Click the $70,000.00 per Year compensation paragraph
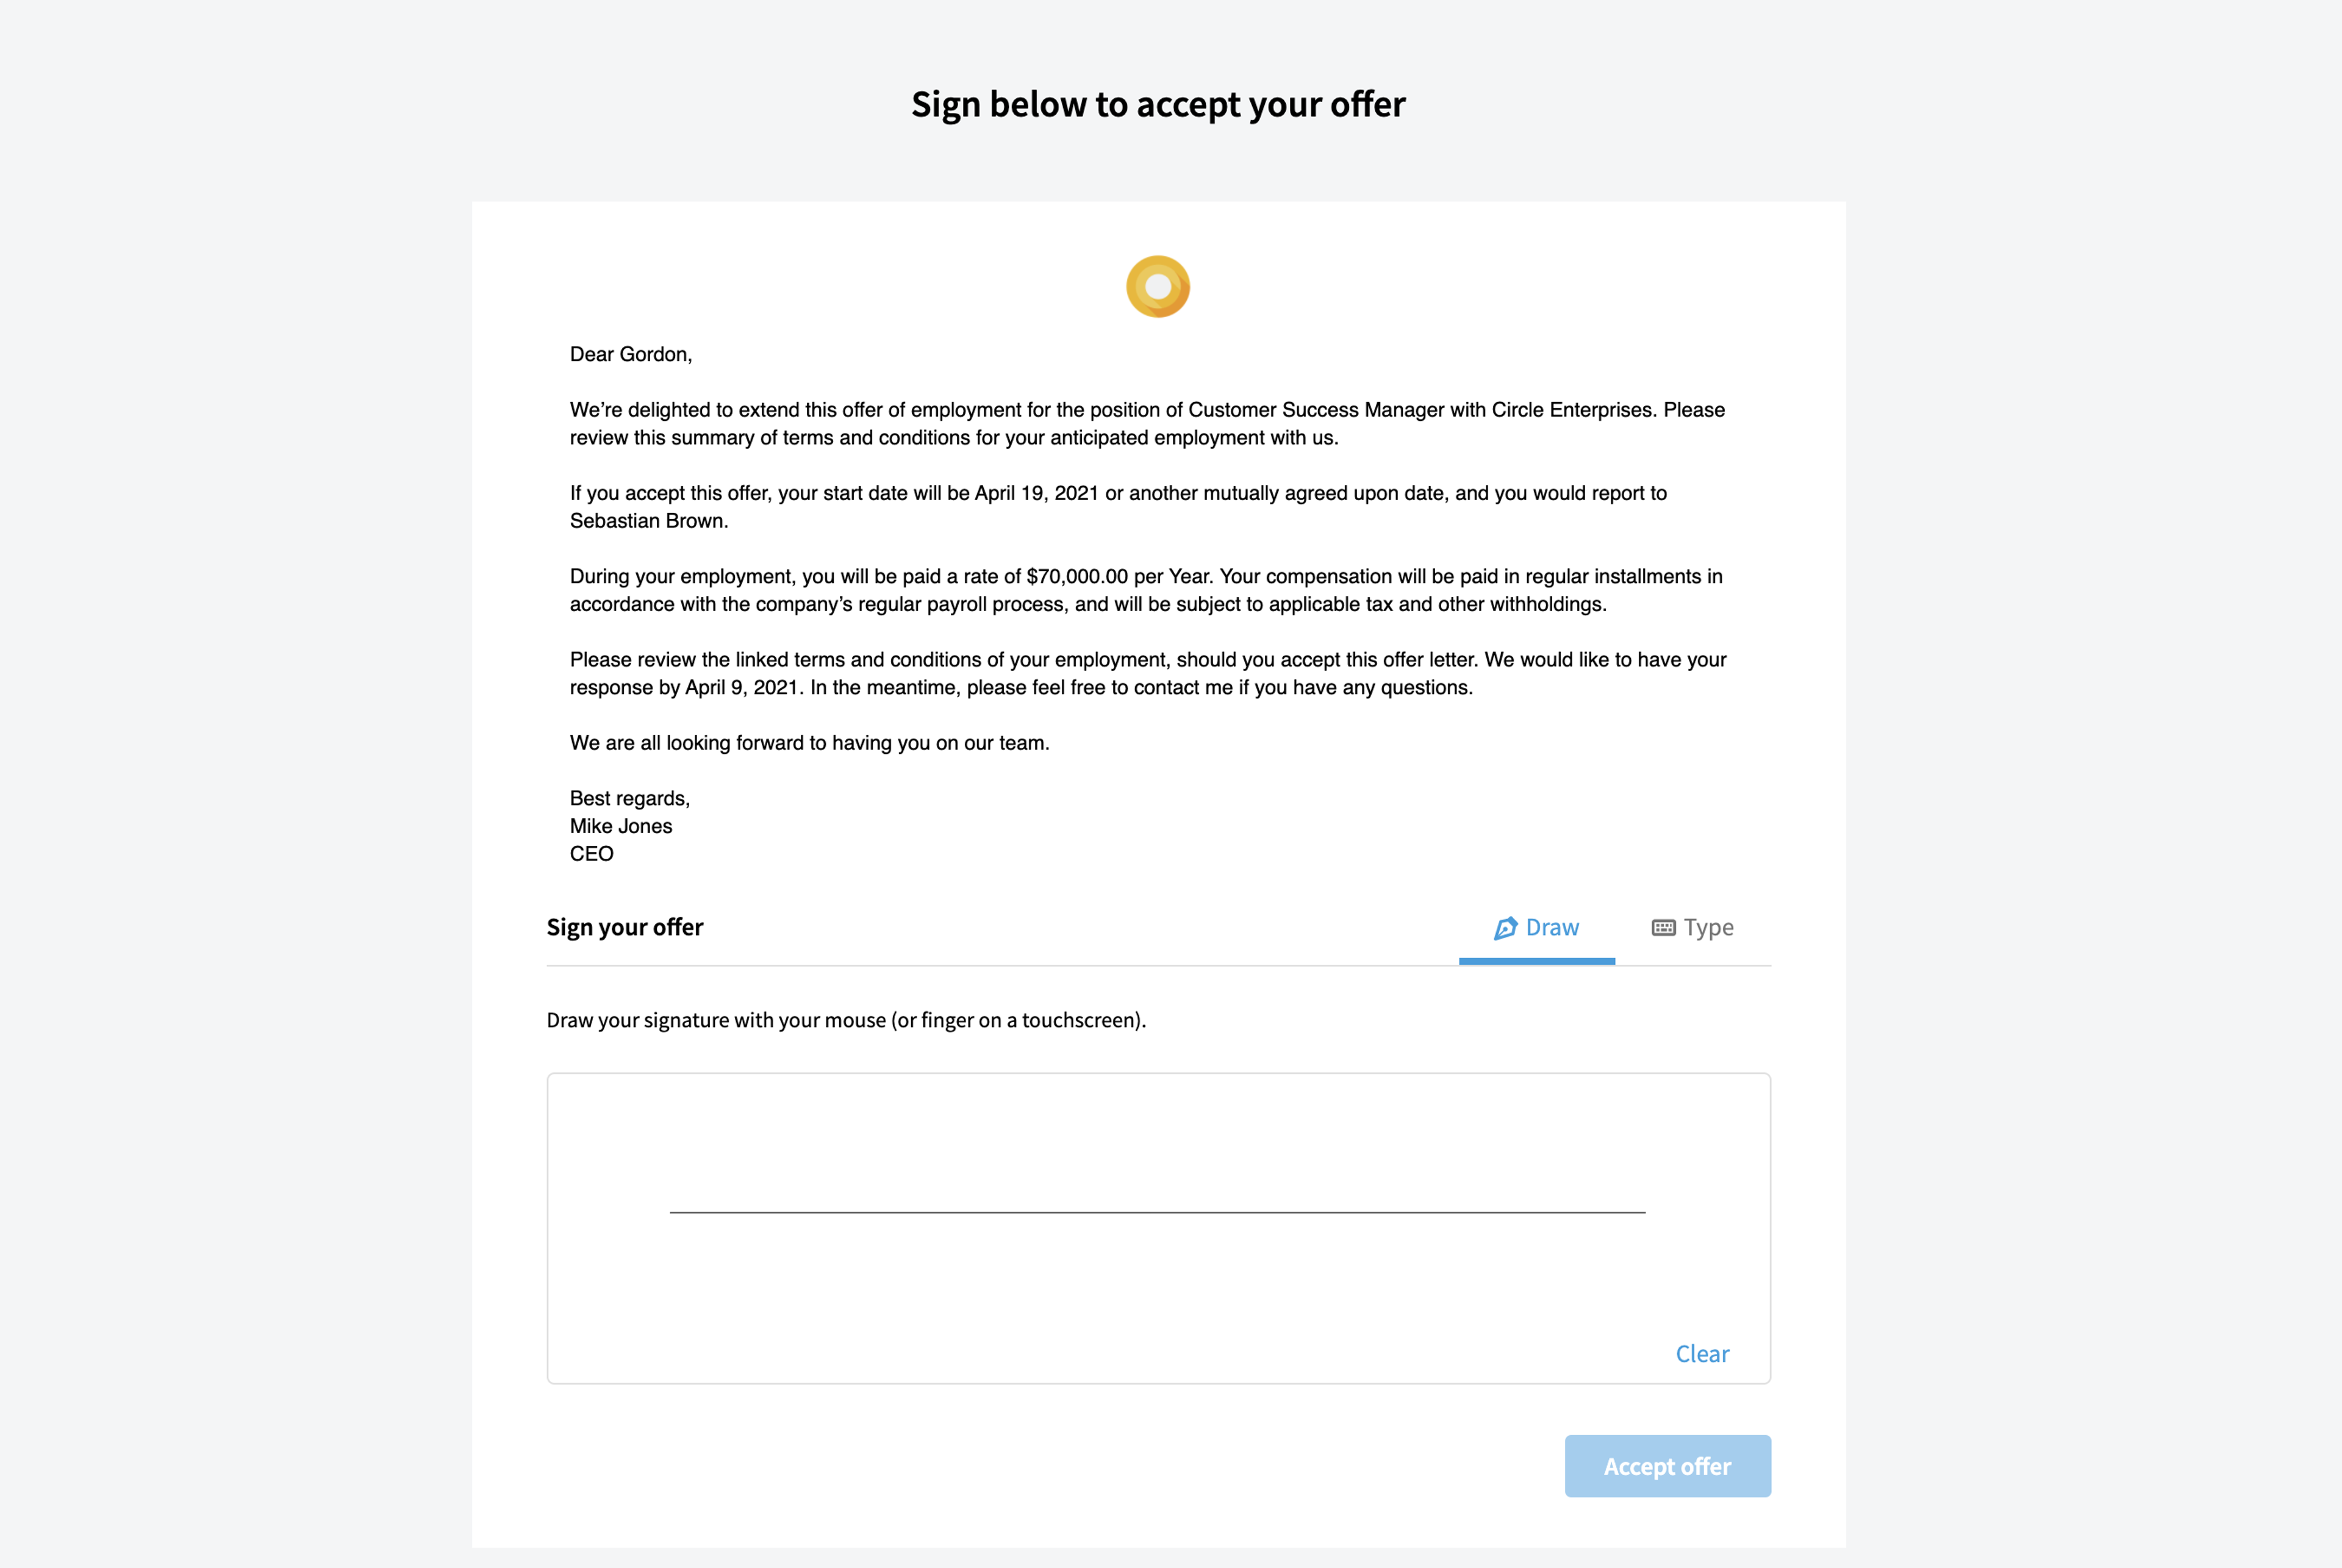2342x1568 pixels. click(x=1146, y=590)
